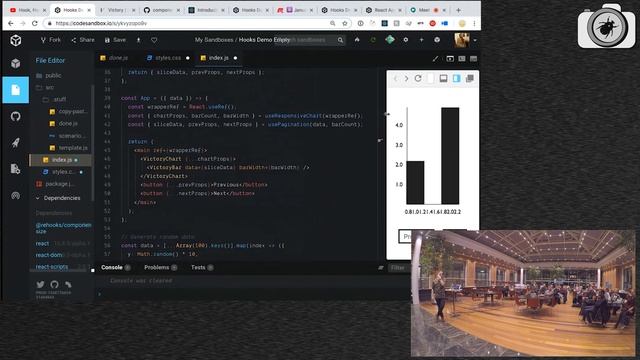Switch to the editor-only layout icon
This screenshot has height=360, width=640.
473,59
